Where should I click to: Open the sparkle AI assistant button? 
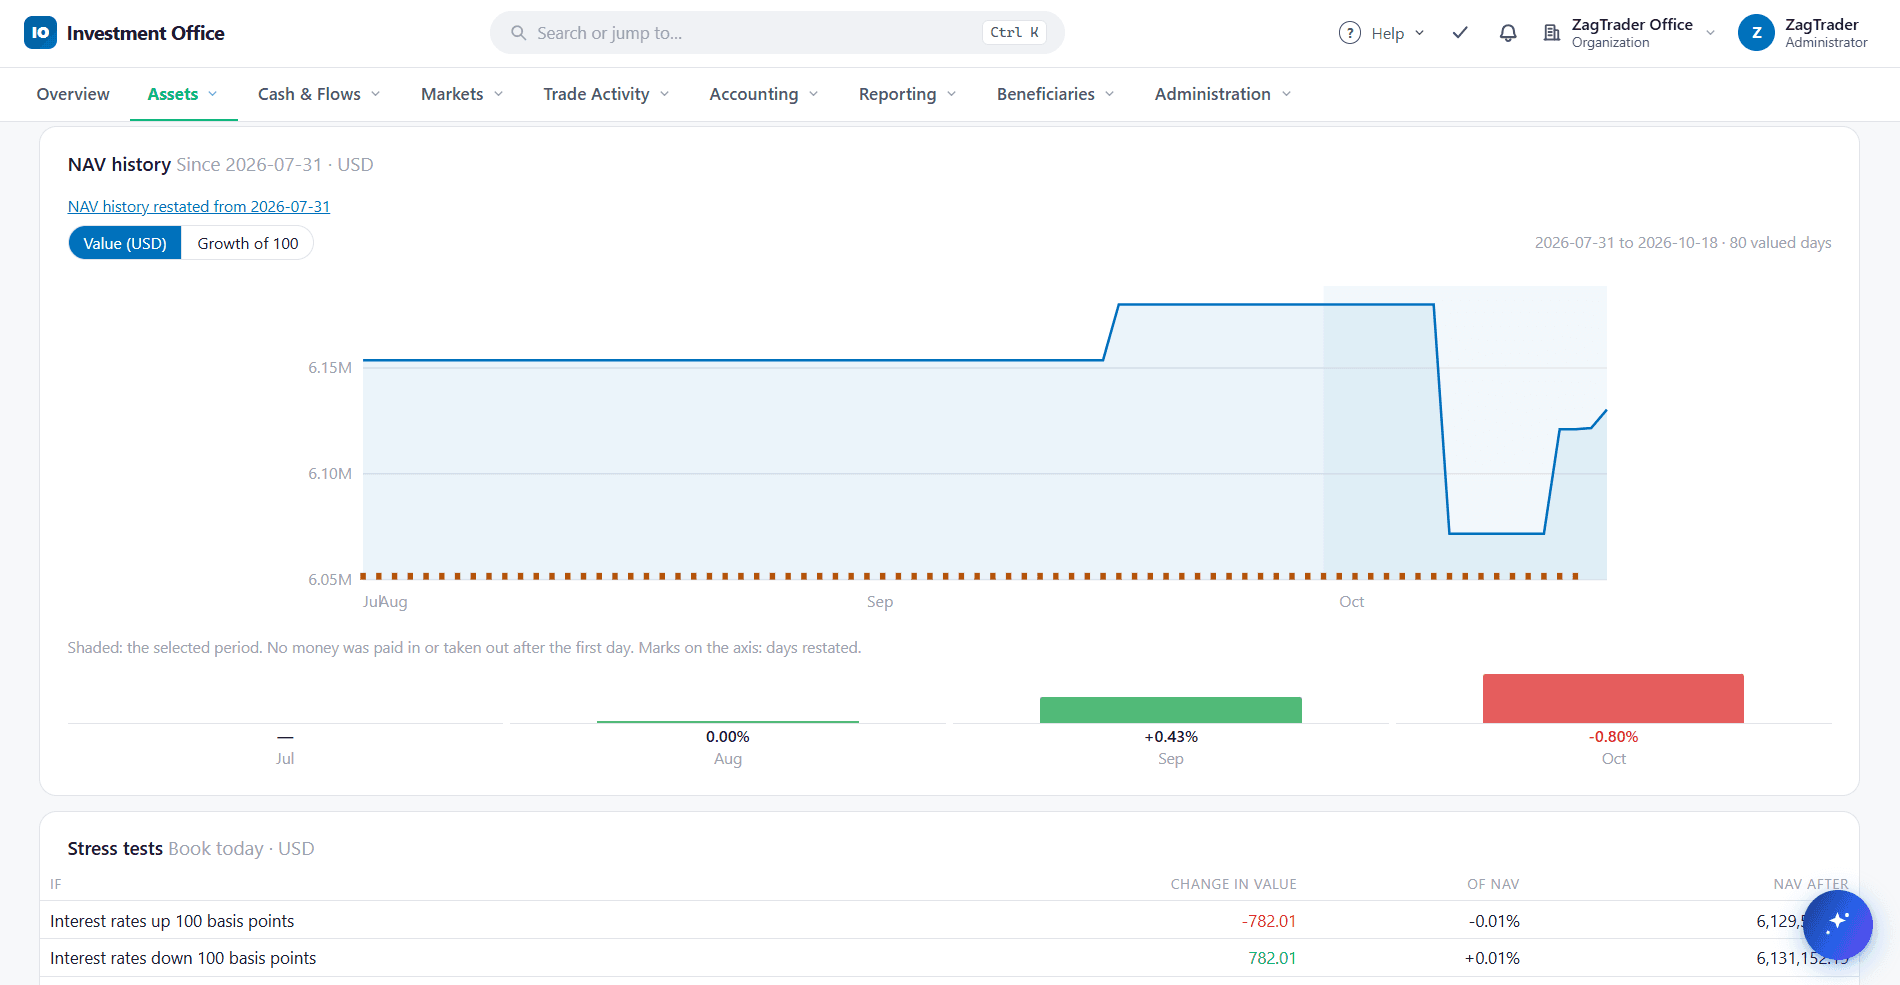[x=1837, y=923]
